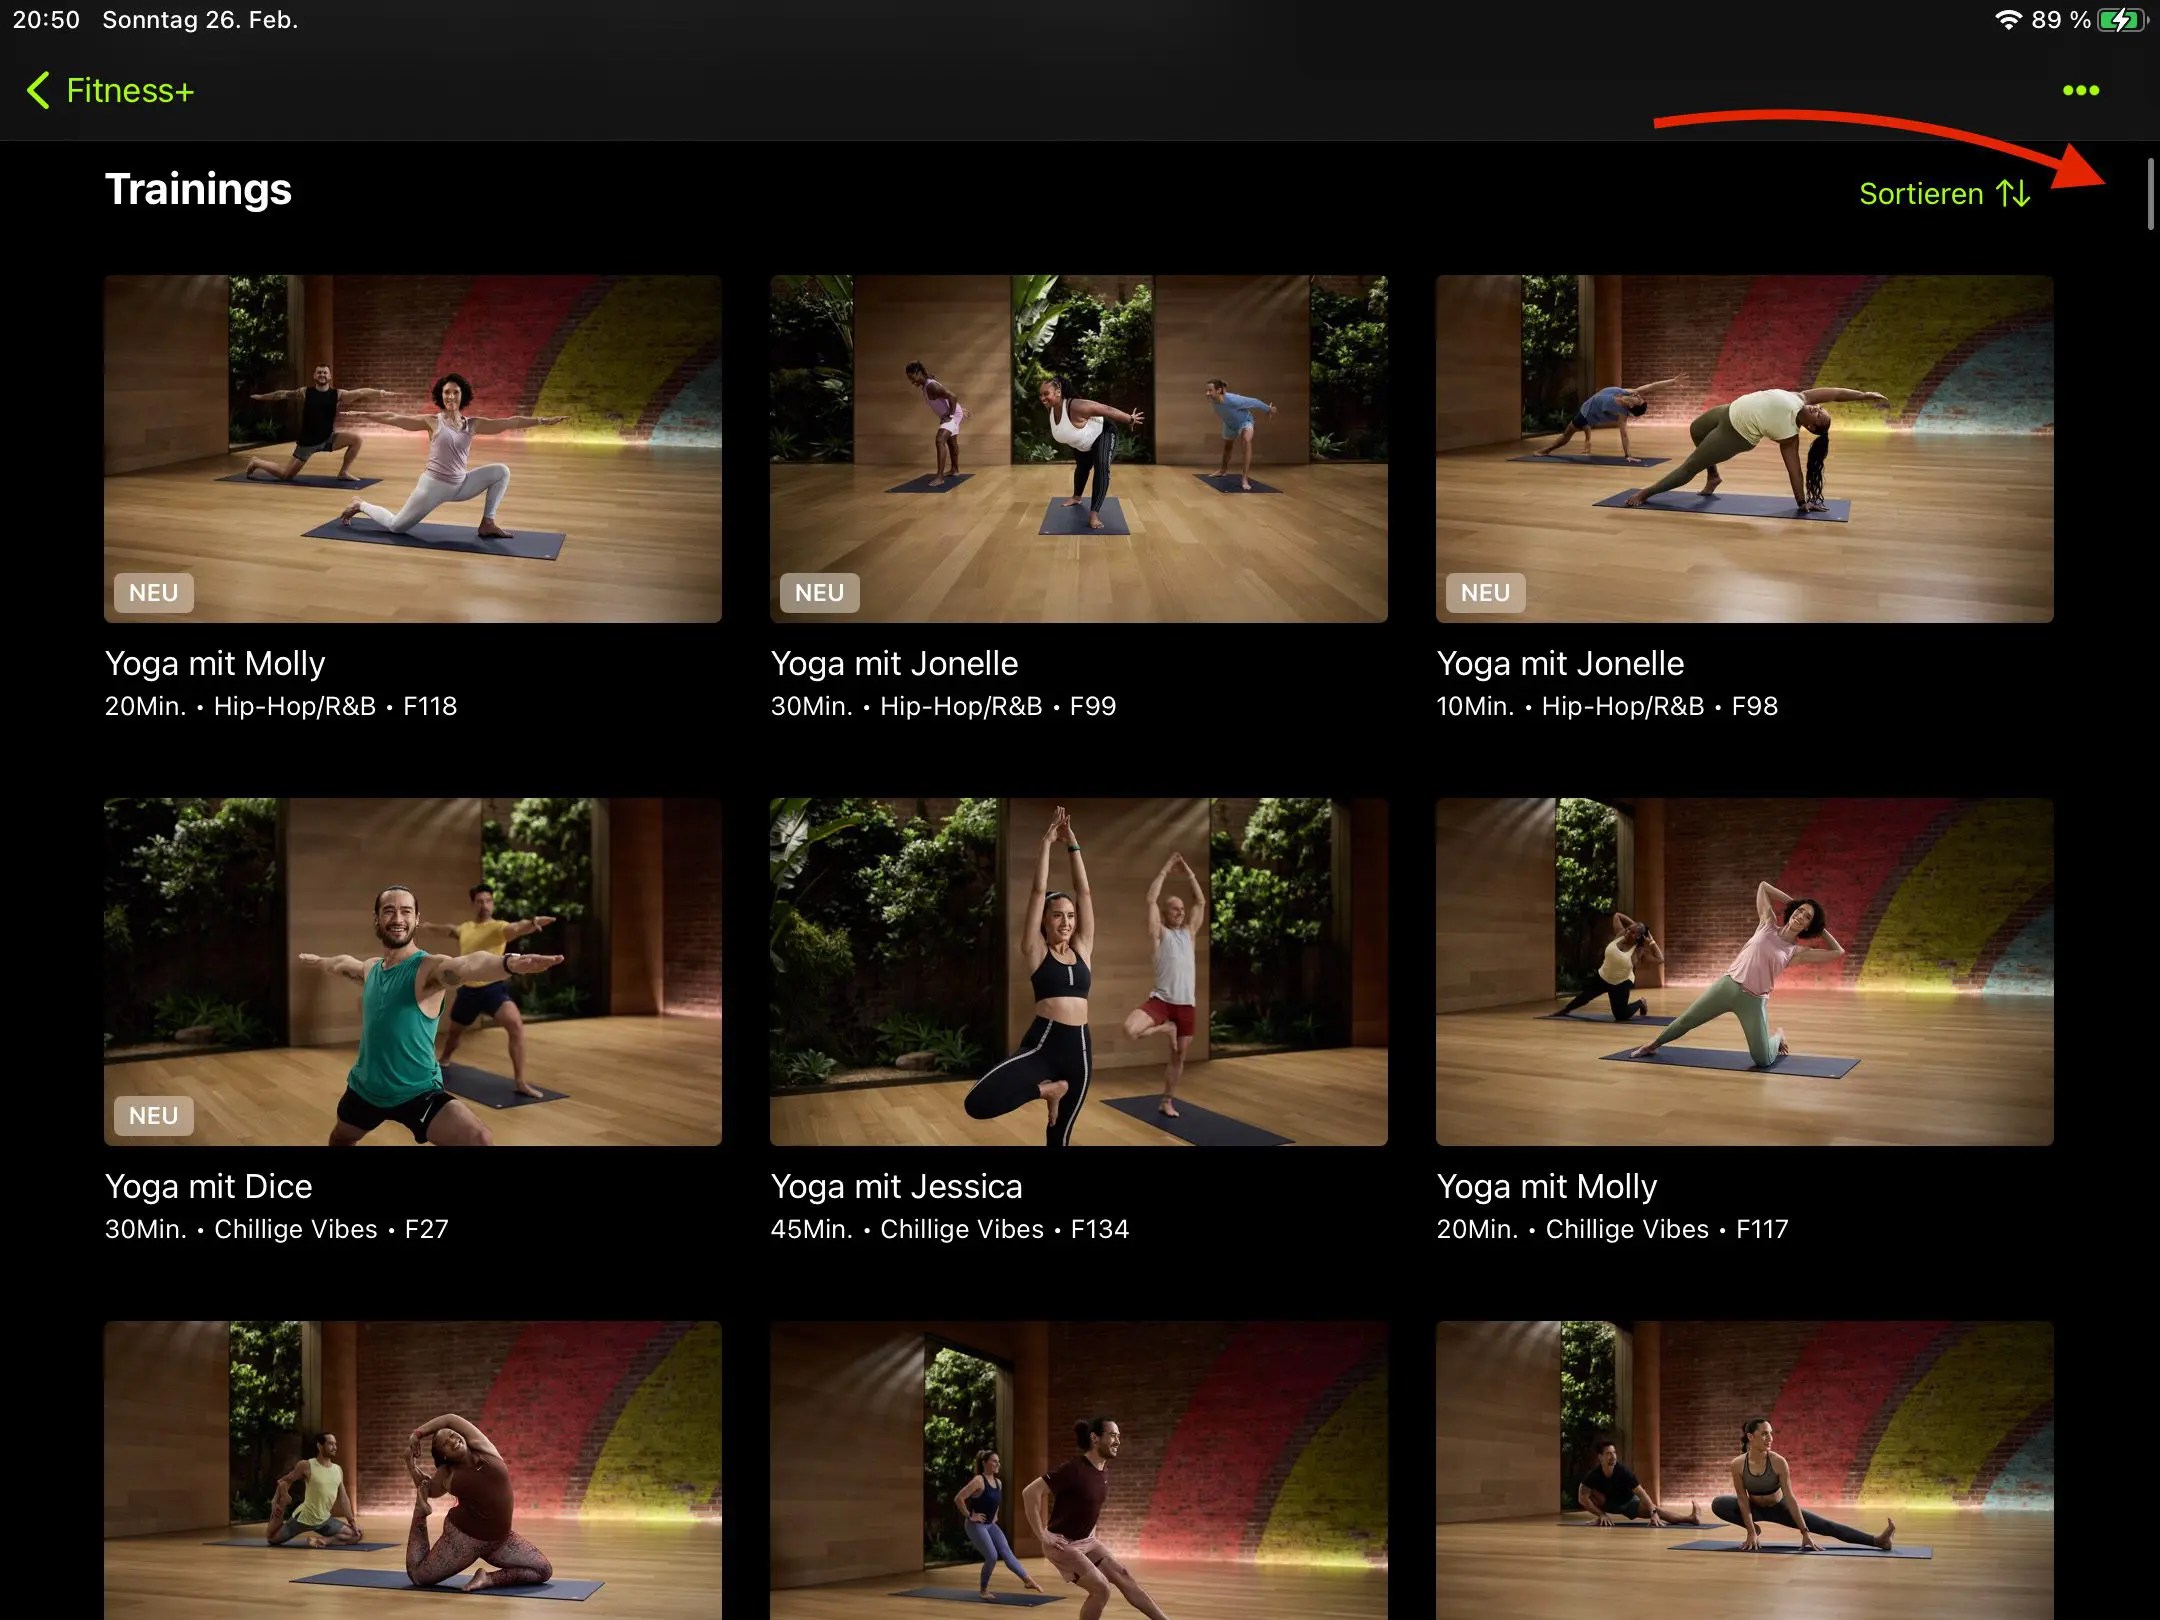Tap NEU badge on Molly F118 workout
Image resolution: width=2160 pixels, height=1620 pixels.
click(153, 592)
